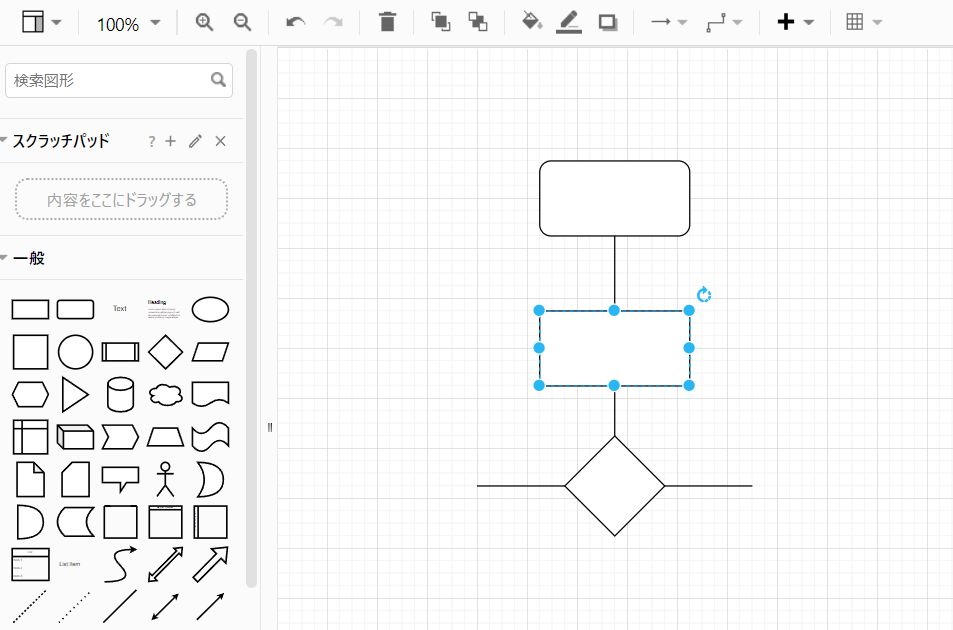The height and width of the screenshot is (630, 953).
Task: Open the plus insert menu
Action: tap(795, 22)
